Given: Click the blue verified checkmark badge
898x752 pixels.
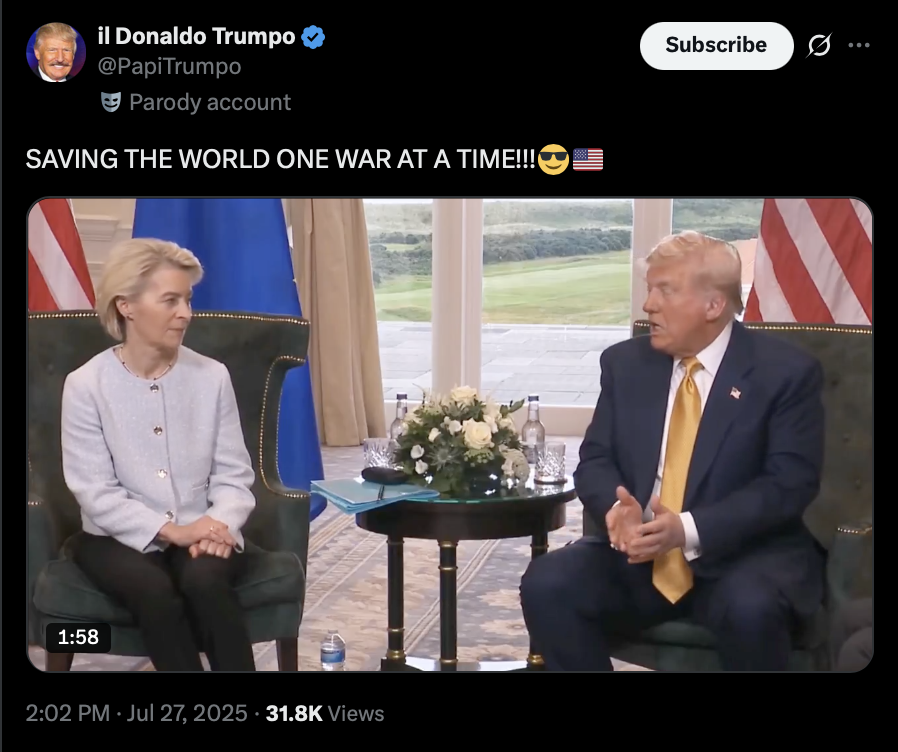Looking at the screenshot, I should point(313,37).
